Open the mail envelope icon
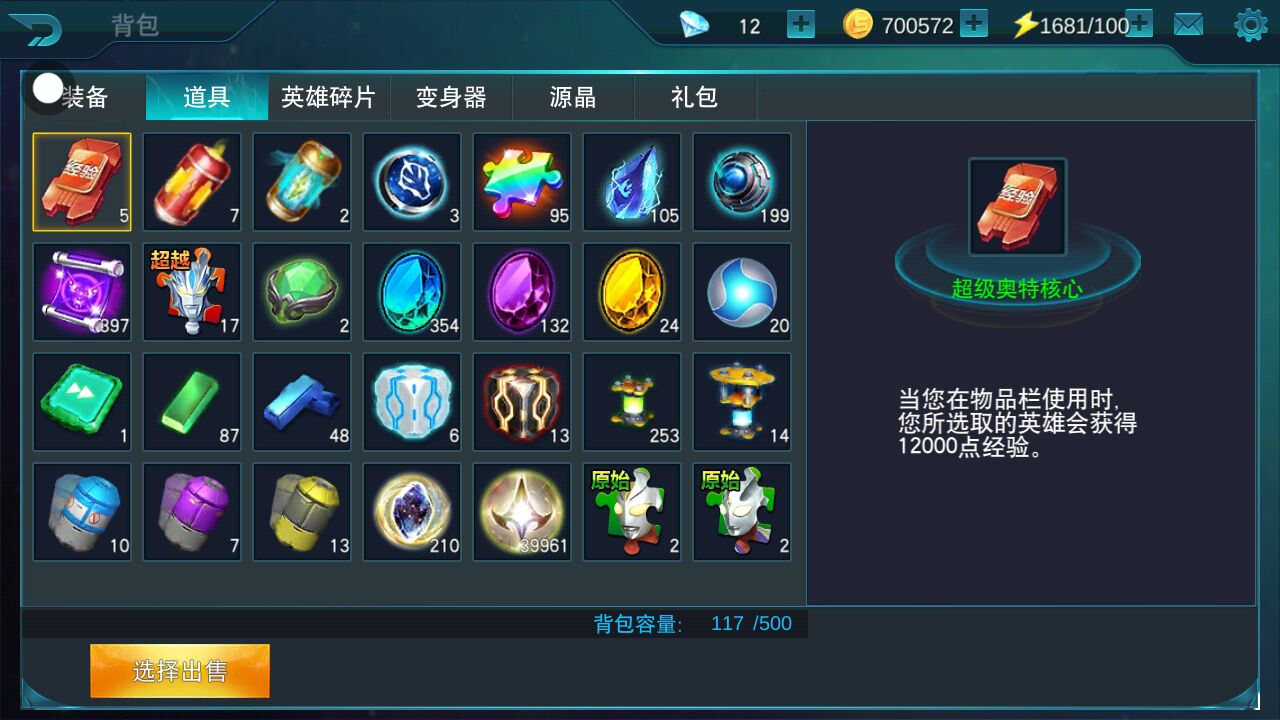Image resolution: width=1280 pixels, height=720 pixels. pyautogui.click(x=1188, y=25)
